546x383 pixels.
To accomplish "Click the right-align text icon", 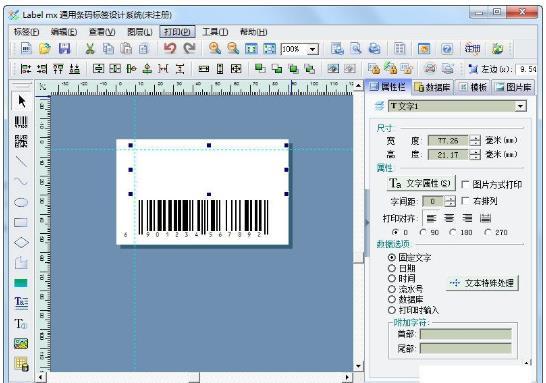I will point(467,218).
